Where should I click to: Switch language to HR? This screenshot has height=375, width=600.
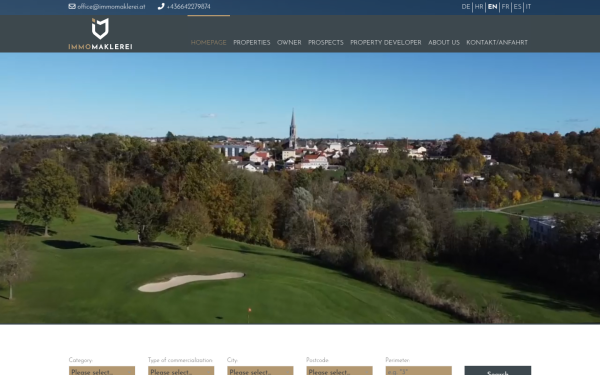pos(479,7)
